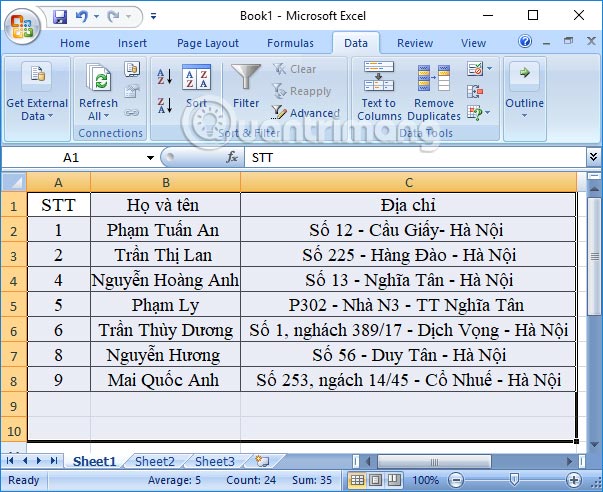
Task: Switch to Sheet2 worksheet tab
Action: tap(155, 461)
